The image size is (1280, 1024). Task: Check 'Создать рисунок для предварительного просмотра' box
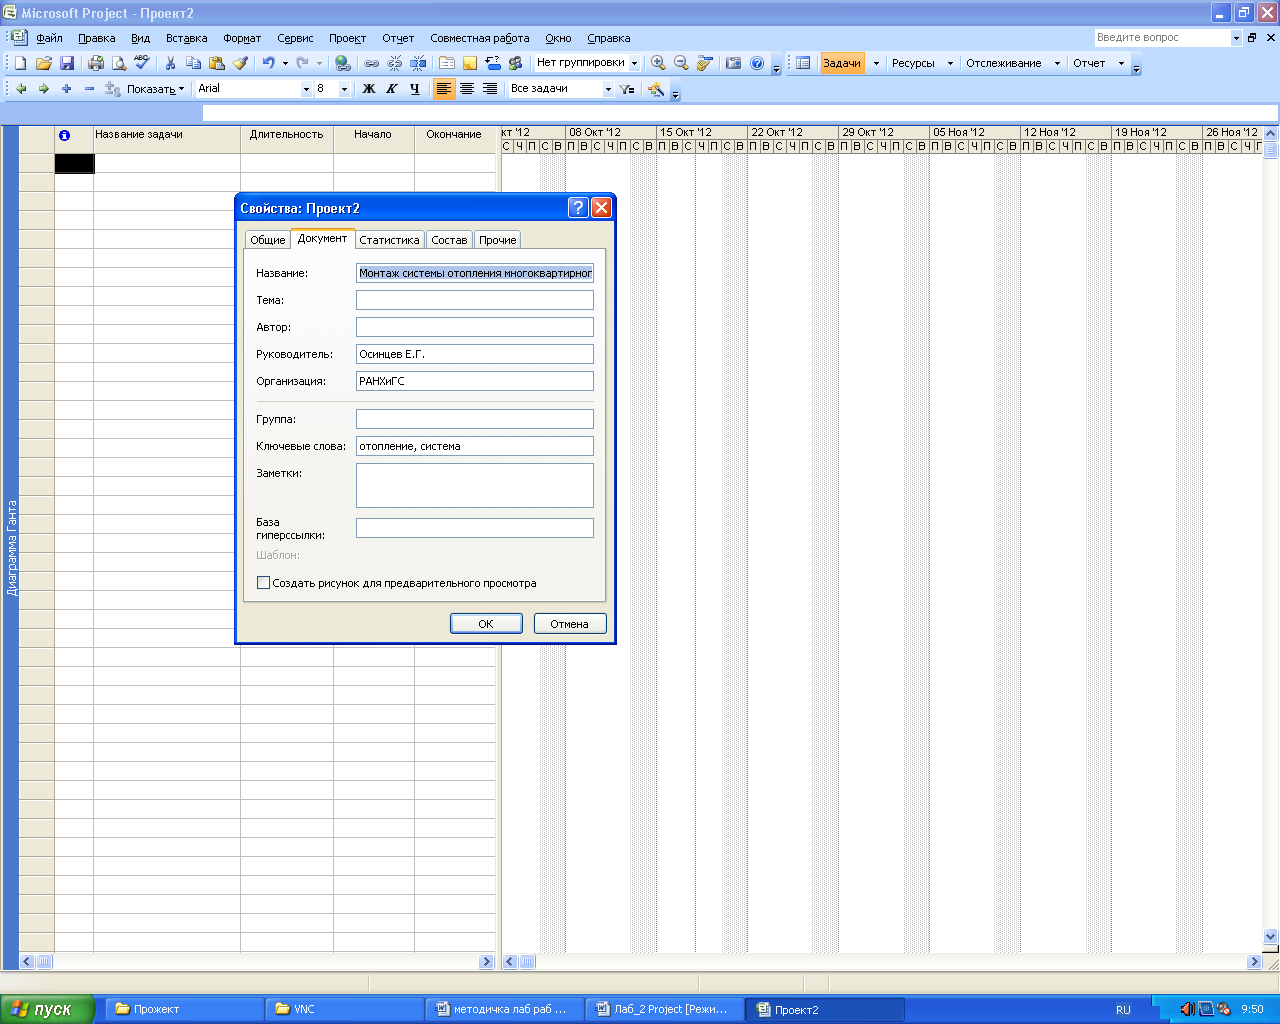(x=263, y=583)
